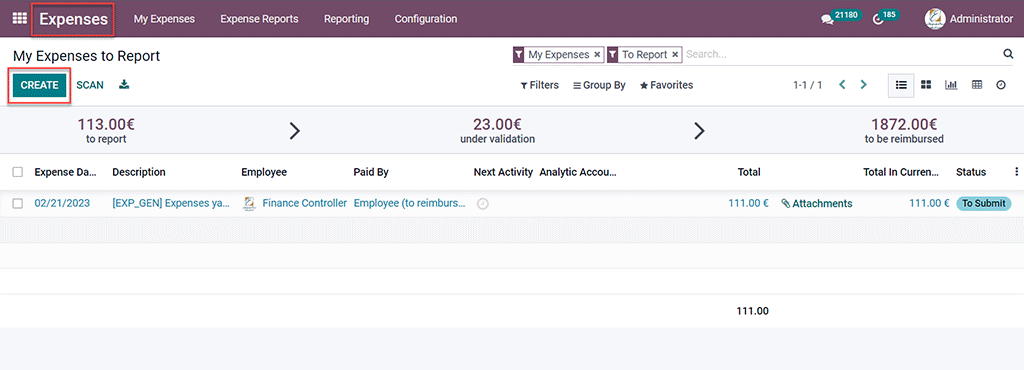
Task: Open the [EXP_GEN] Expenses description cell
Action: pos(171,204)
